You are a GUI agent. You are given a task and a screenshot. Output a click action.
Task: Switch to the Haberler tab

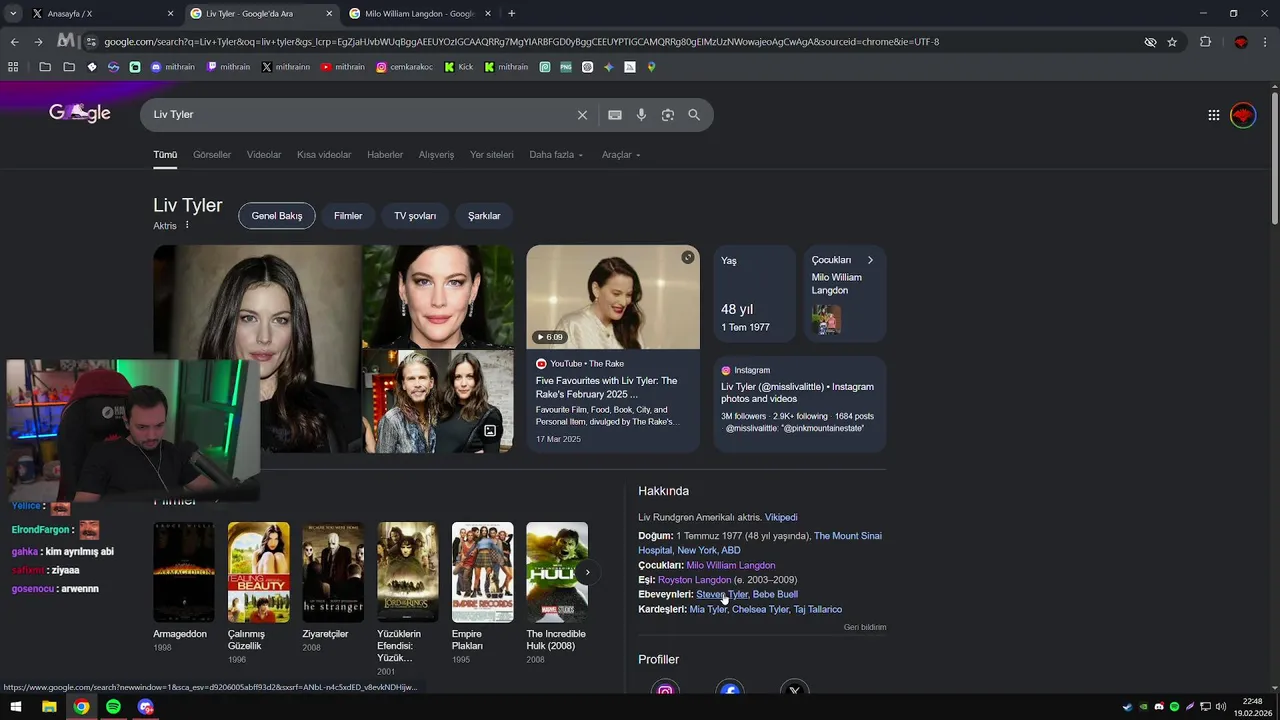pos(385,155)
